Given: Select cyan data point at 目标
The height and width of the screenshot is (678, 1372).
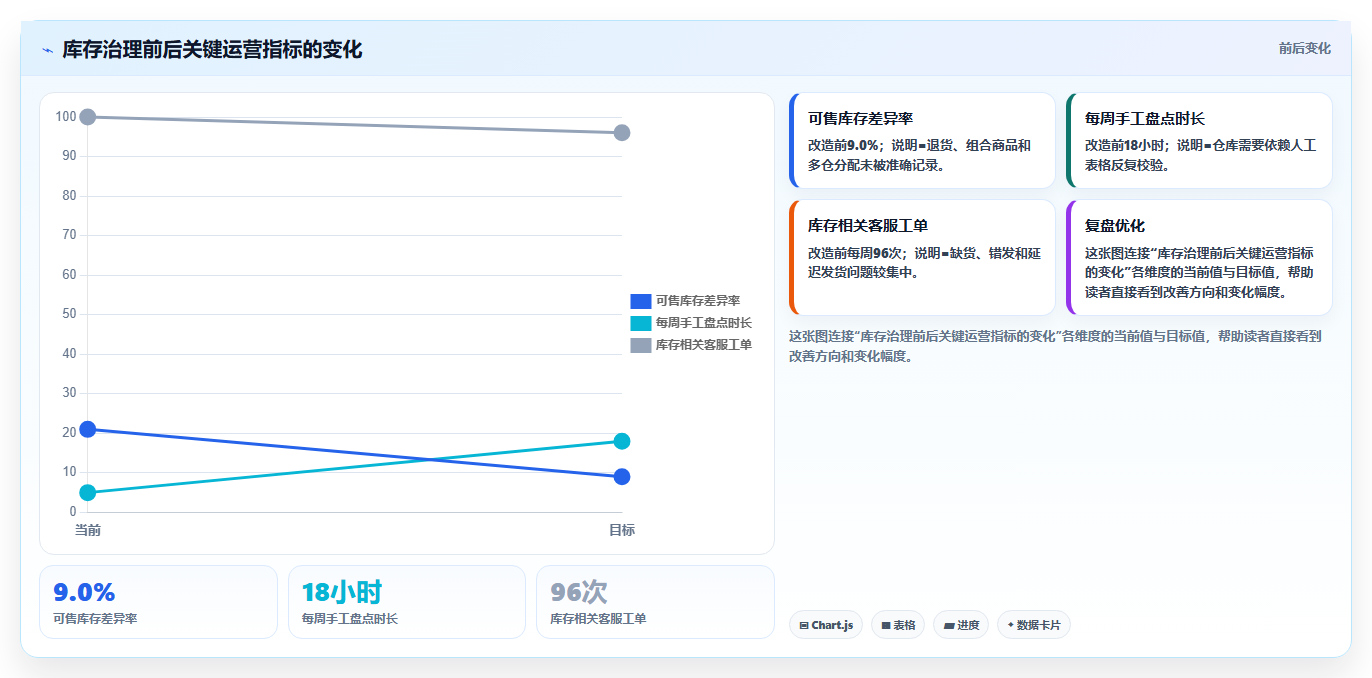Looking at the screenshot, I should (x=621, y=441).
